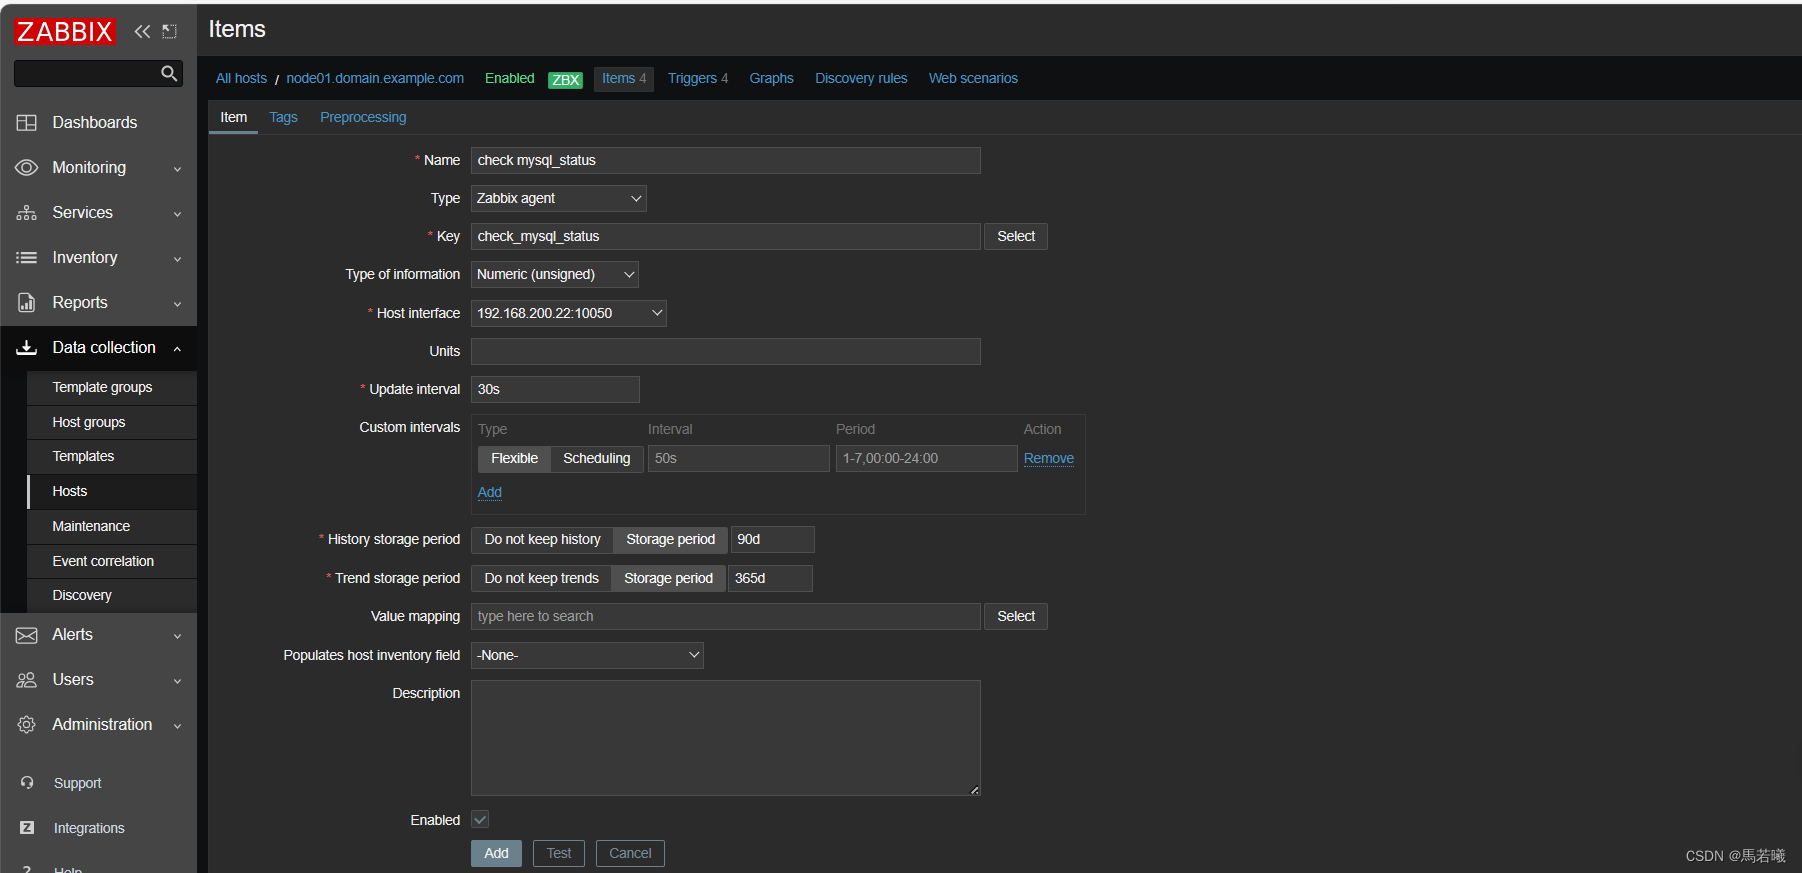
Task: Click the Zabbix logo
Action: point(65,31)
